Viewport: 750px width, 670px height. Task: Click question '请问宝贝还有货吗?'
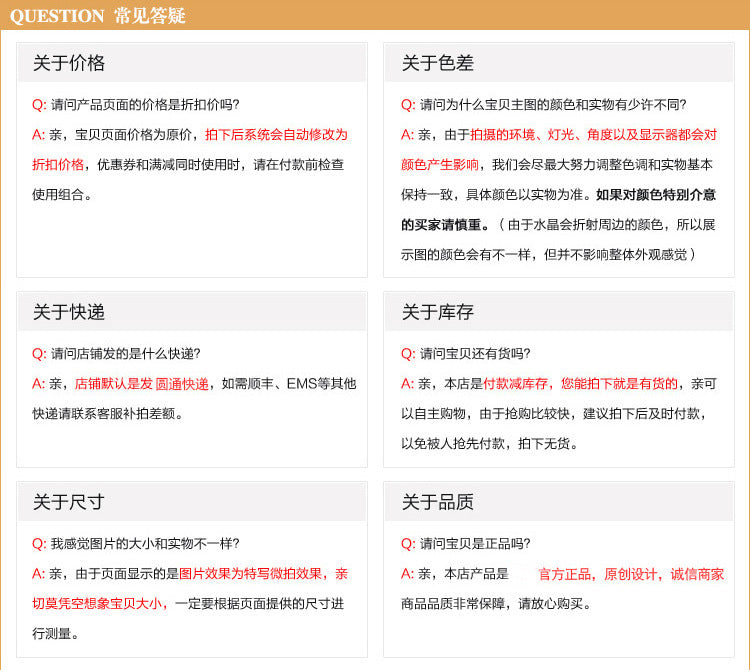(x=475, y=354)
